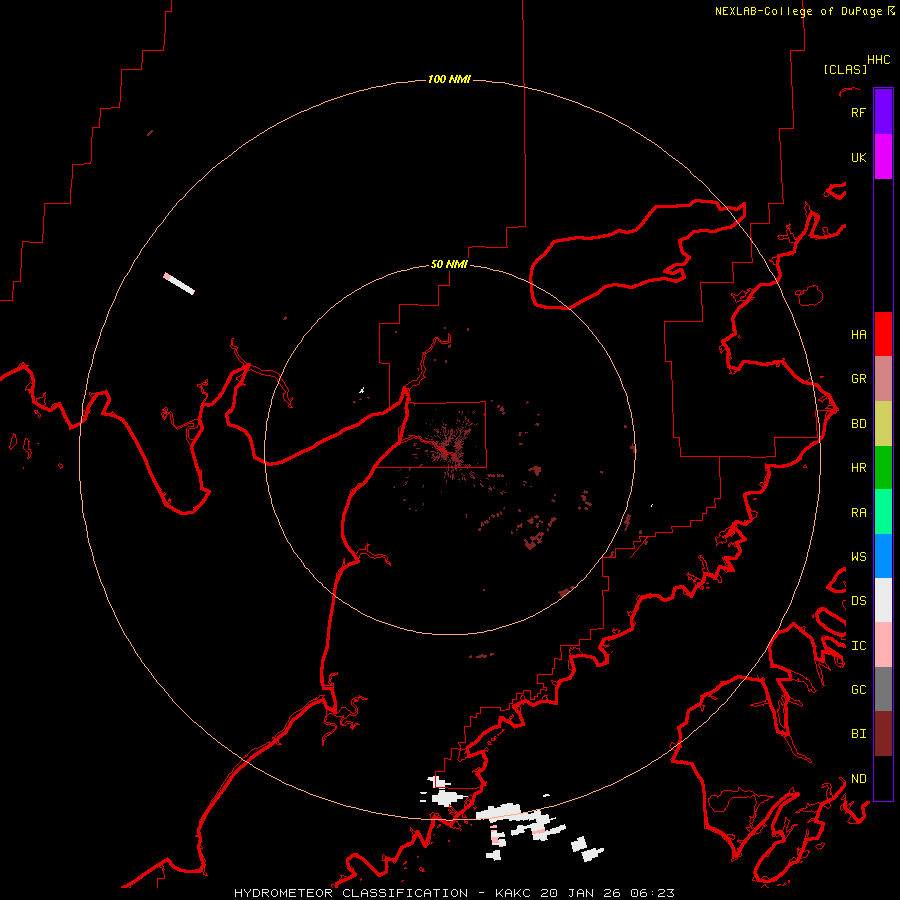This screenshot has width=900, height=900.
Task: Click the white-pink echo streak in northwest
Action: click(x=179, y=284)
